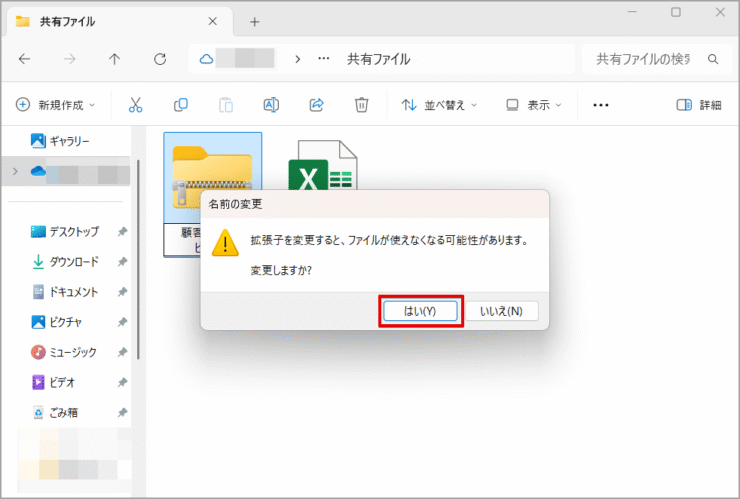Image resolution: width=740 pixels, height=499 pixels.
Task: Unpin ミュージック via its pin icon
Action: click(122, 352)
